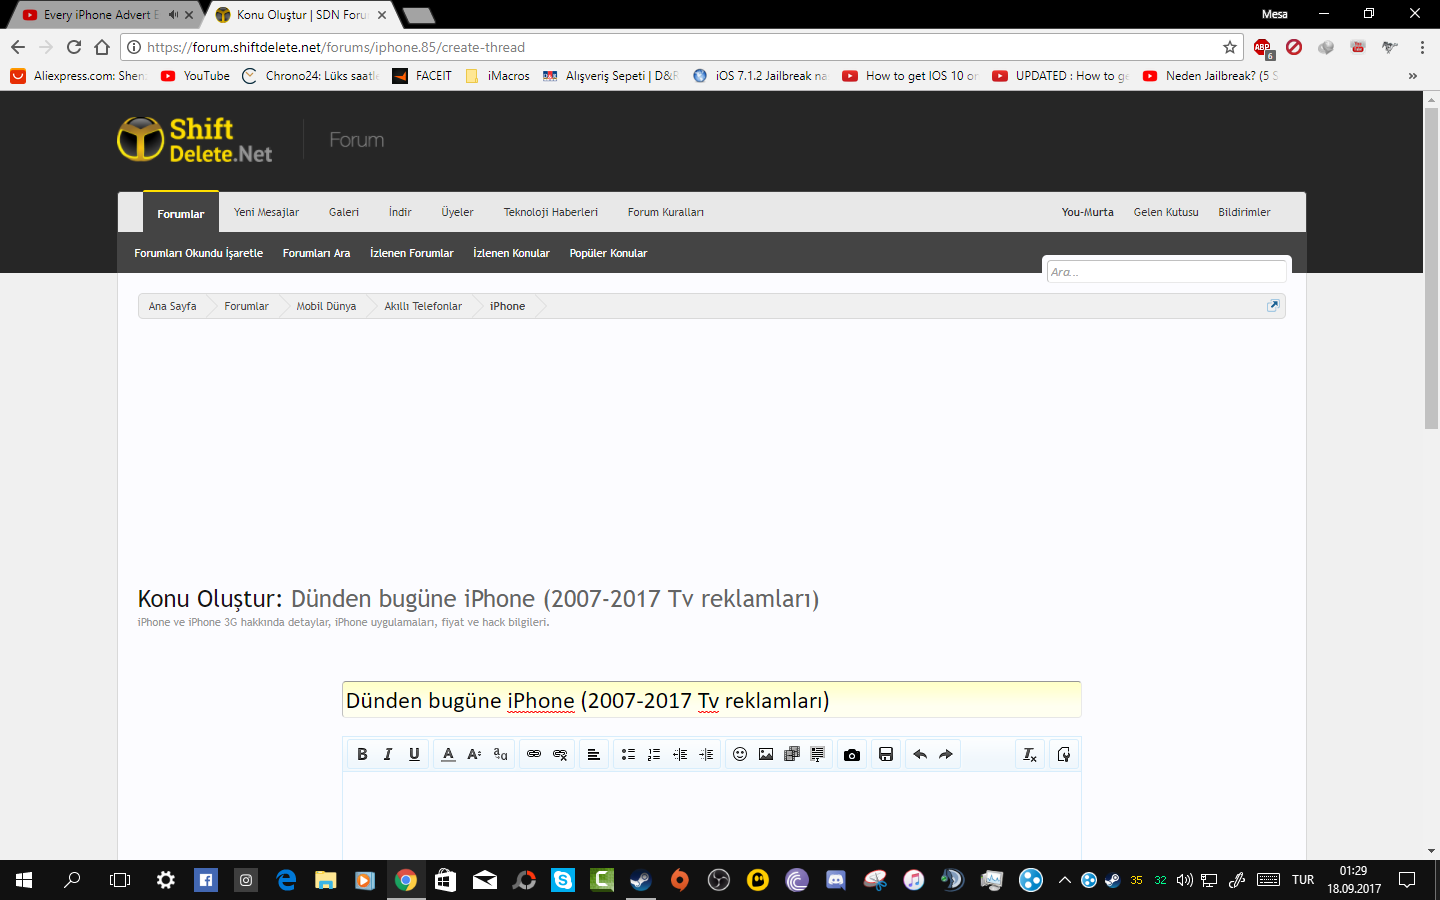The width and height of the screenshot is (1440, 900).
Task: Open the insert special block menu
Action: click(x=818, y=754)
